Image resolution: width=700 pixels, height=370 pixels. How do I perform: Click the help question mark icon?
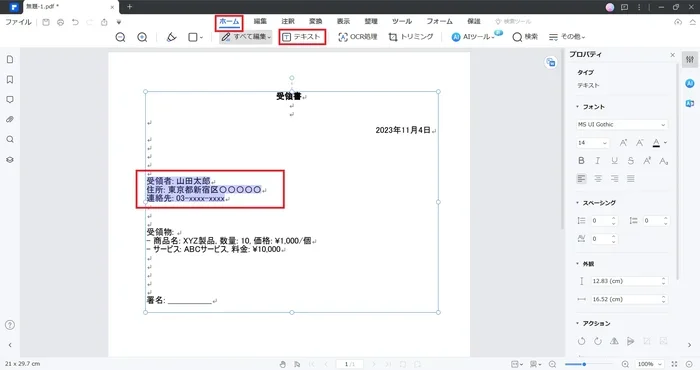(10, 325)
